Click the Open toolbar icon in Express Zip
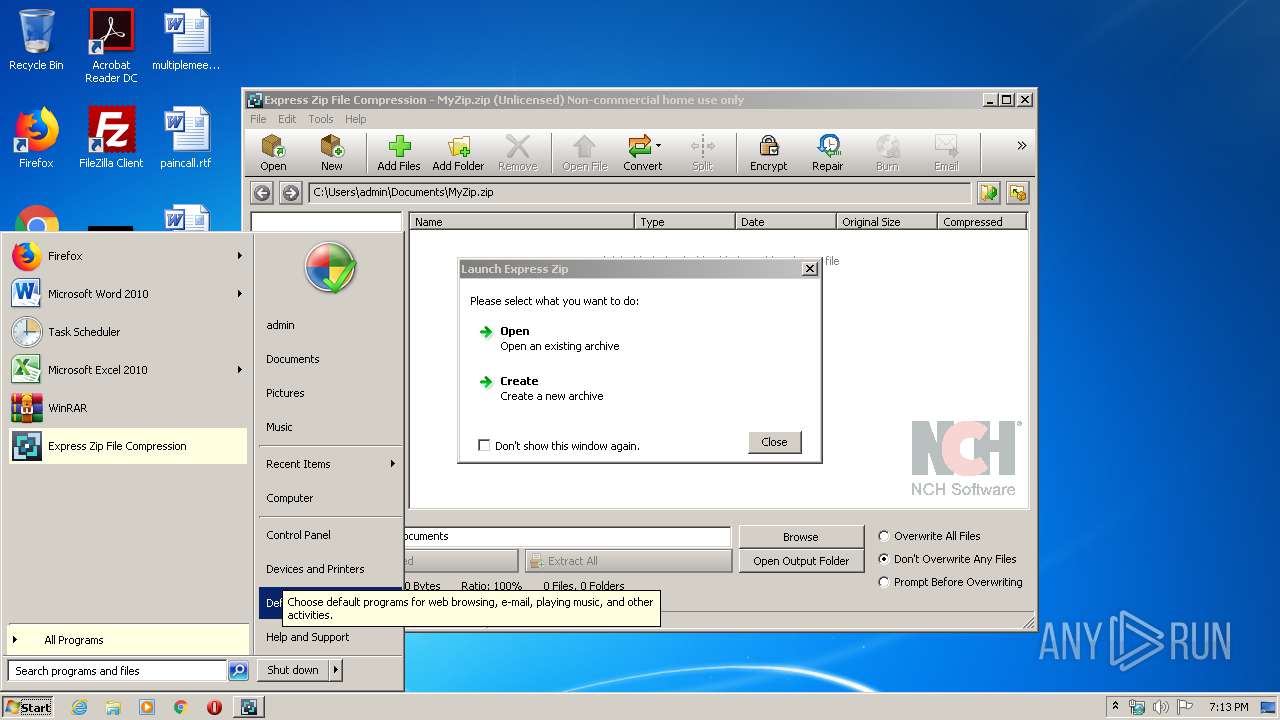This screenshot has height=720, width=1280. pos(273,153)
